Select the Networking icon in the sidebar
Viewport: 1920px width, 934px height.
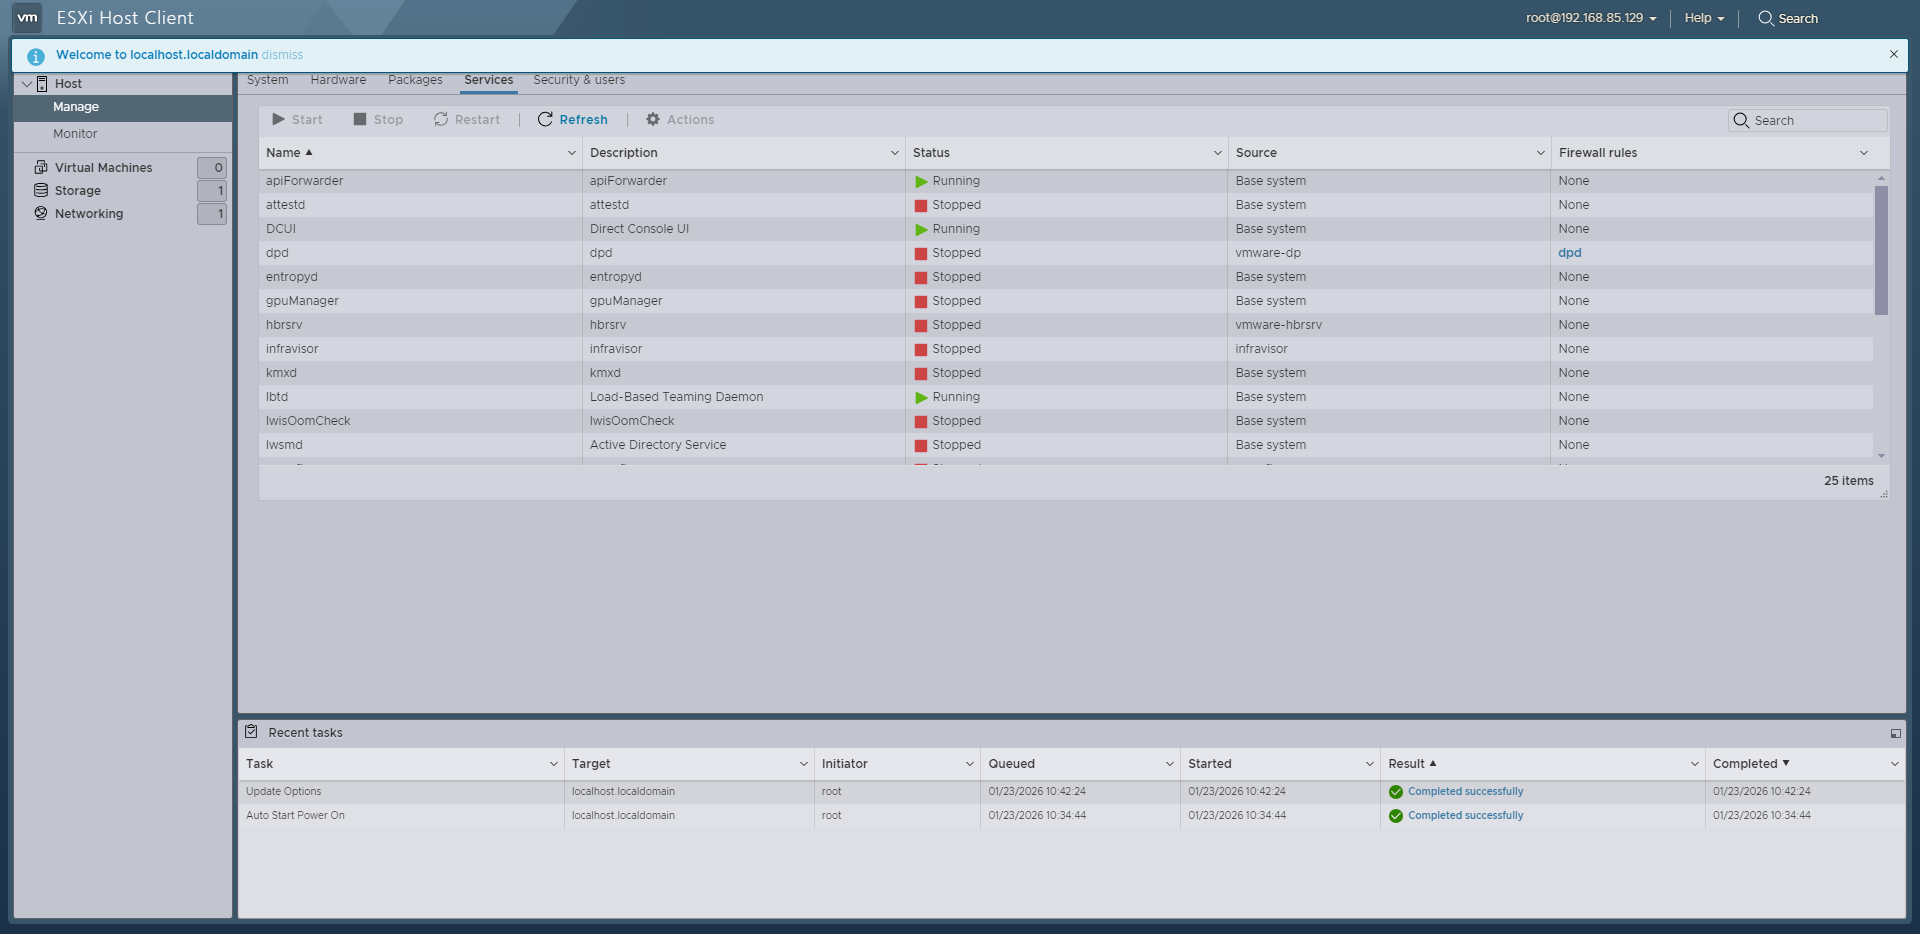pos(40,213)
